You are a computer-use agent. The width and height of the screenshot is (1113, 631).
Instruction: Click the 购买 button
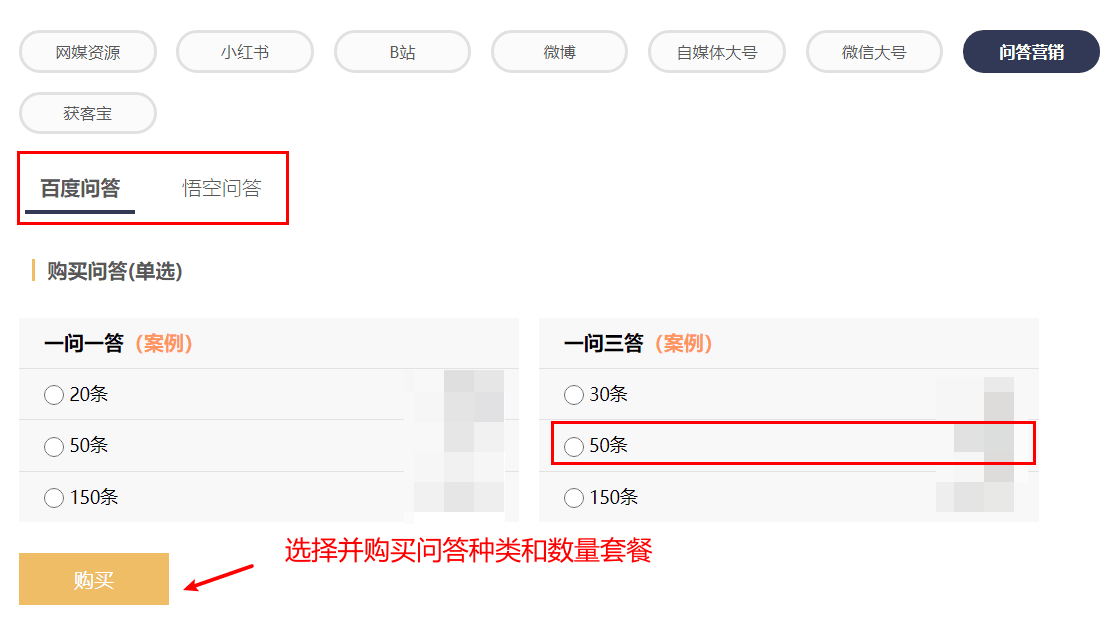(x=94, y=579)
